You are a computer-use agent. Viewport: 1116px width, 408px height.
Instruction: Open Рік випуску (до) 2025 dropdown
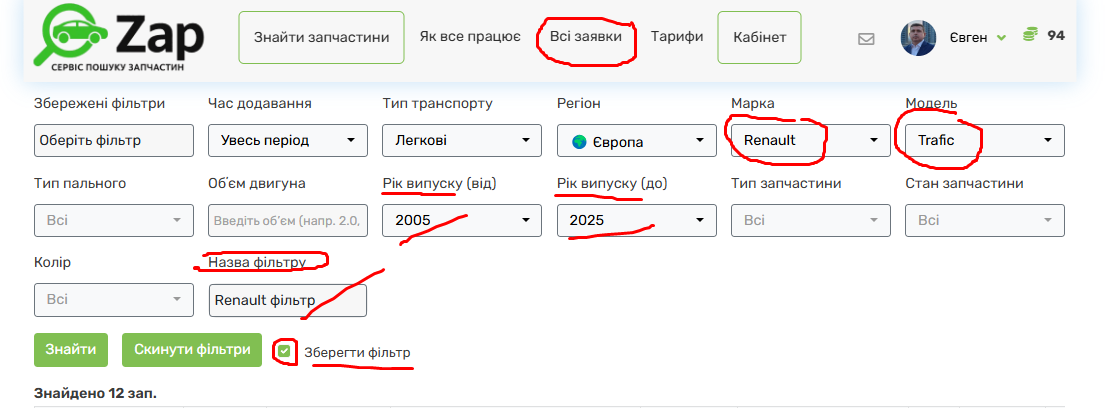(x=636, y=220)
